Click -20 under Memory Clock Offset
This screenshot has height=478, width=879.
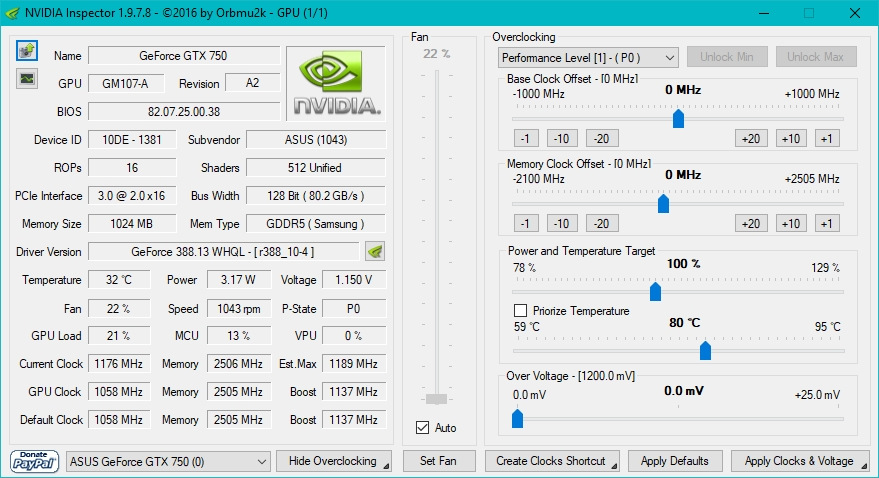click(602, 224)
